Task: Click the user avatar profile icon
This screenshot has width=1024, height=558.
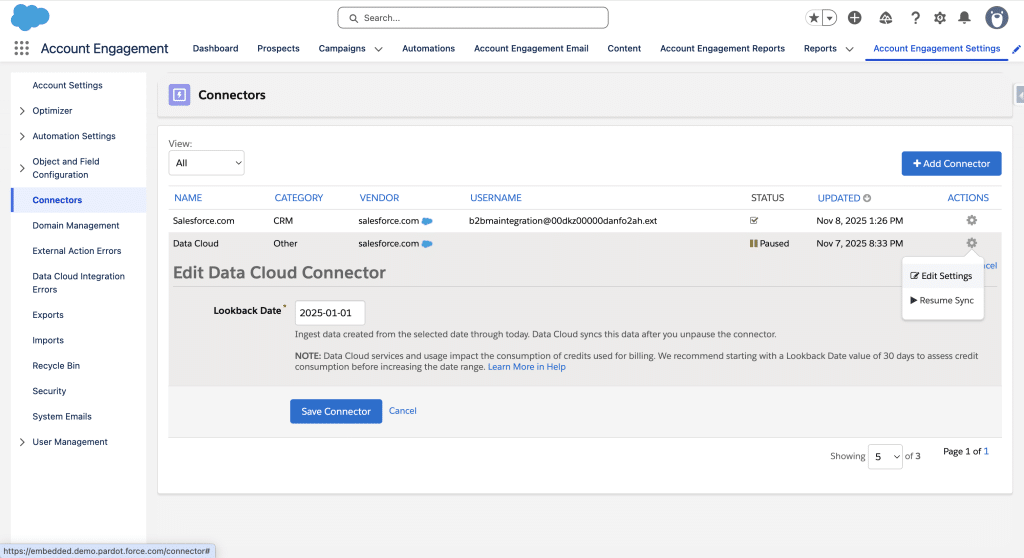Action: 996,18
